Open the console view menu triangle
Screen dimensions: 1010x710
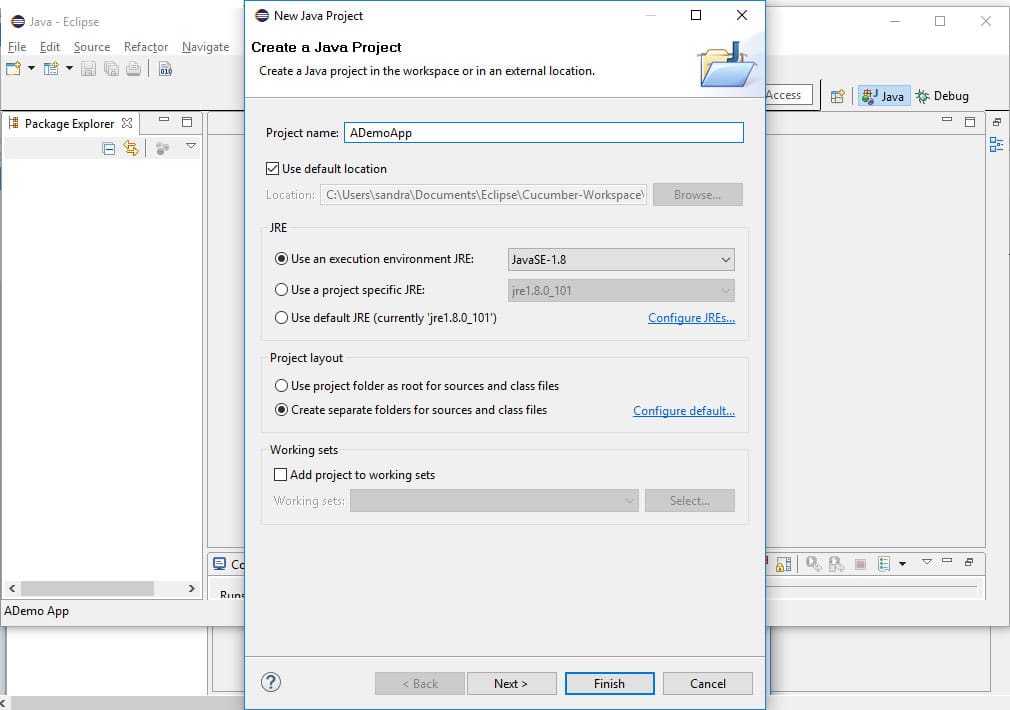tap(926, 562)
